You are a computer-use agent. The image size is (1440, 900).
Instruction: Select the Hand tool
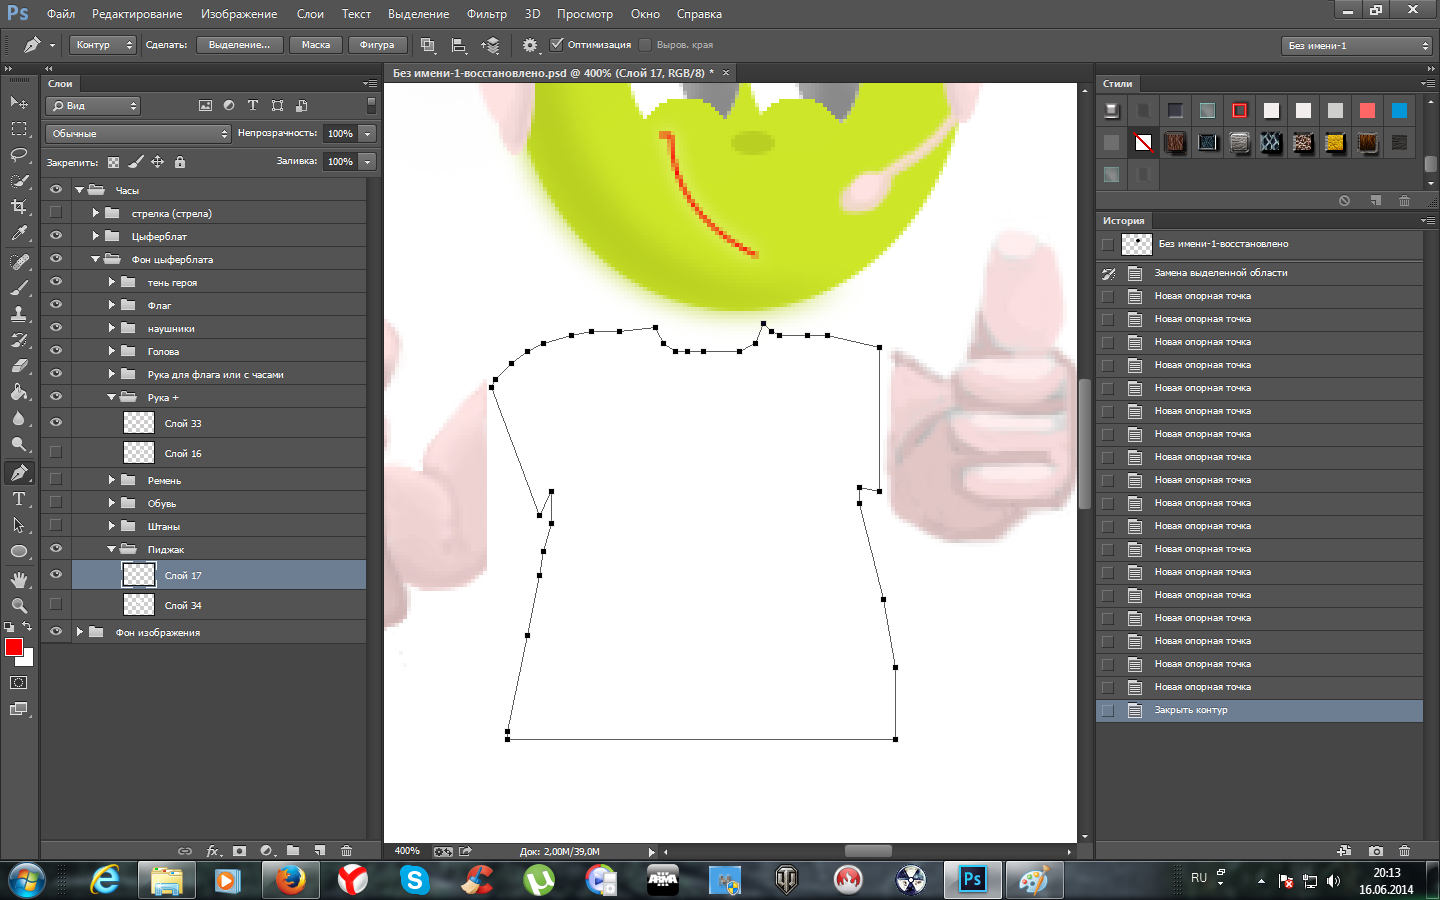19,580
